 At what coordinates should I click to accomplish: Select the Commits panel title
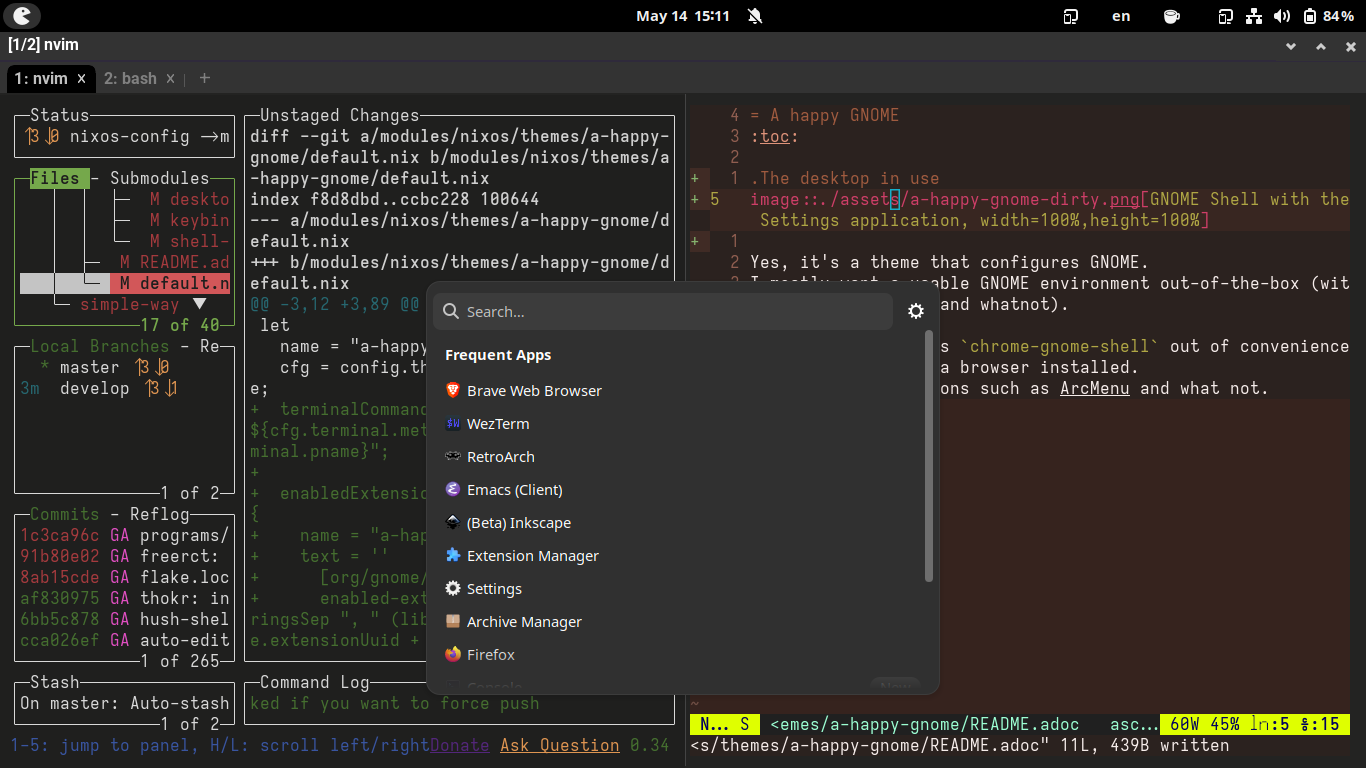(65, 514)
